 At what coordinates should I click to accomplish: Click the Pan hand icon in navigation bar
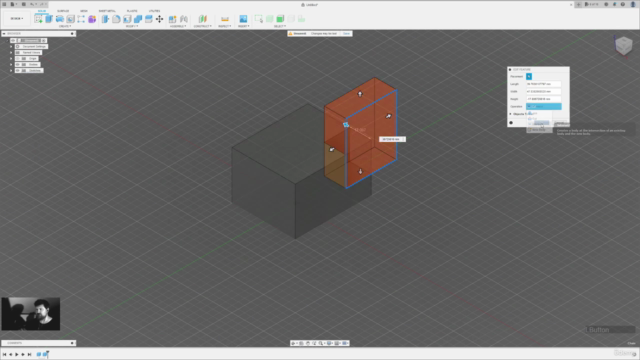point(308,343)
